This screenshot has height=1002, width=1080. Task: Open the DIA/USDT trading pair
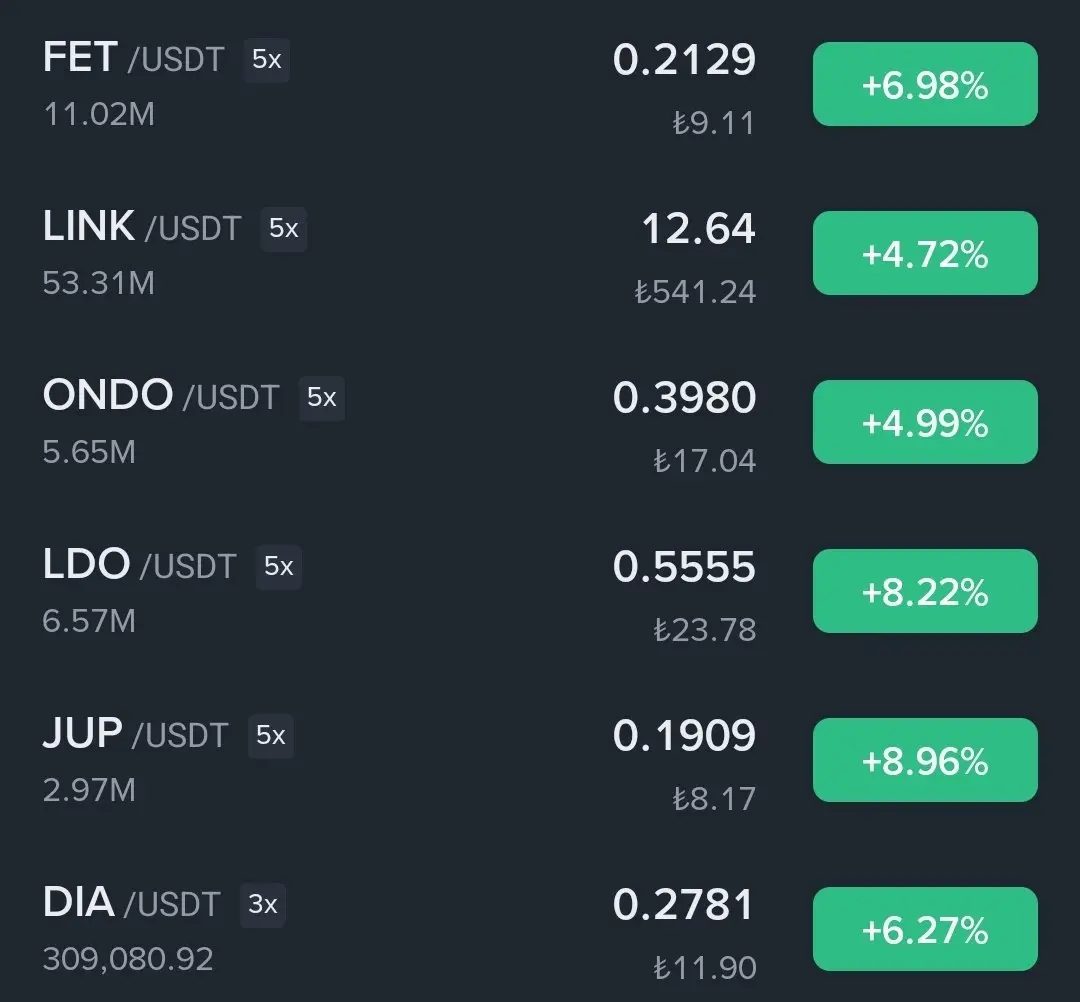click(x=130, y=904)
